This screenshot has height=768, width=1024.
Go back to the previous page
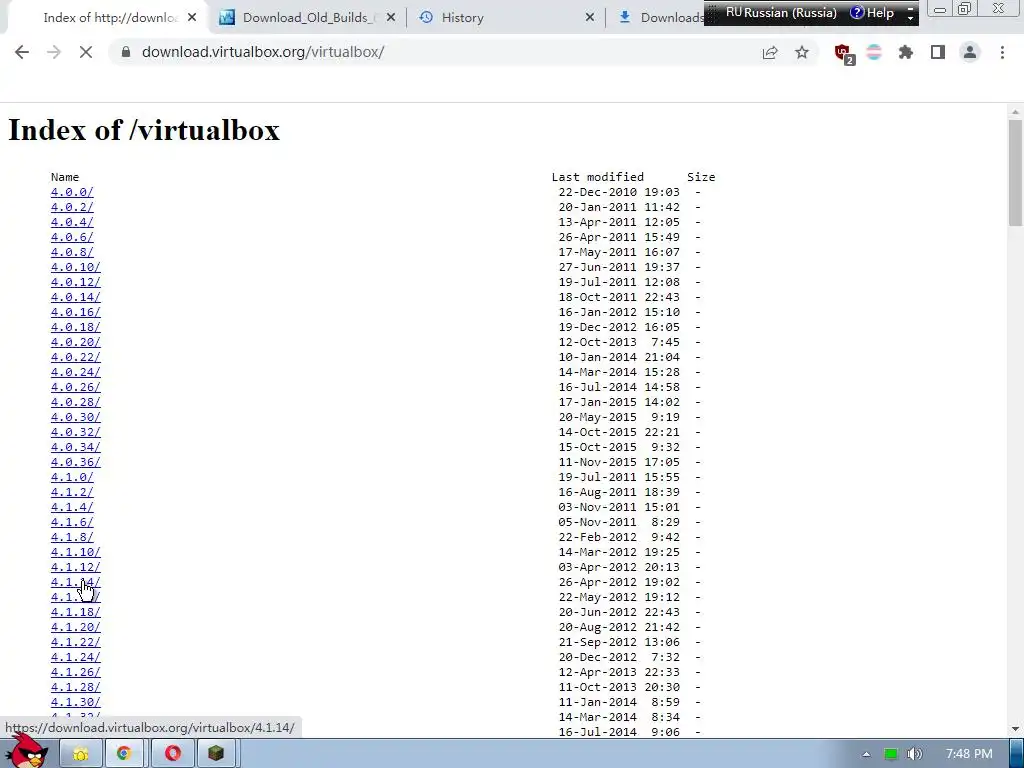[22, 52]
